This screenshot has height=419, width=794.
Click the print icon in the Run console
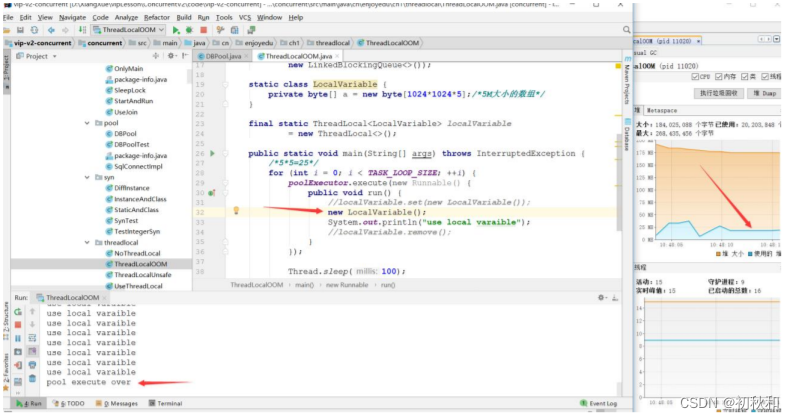(x=32, y=365)
